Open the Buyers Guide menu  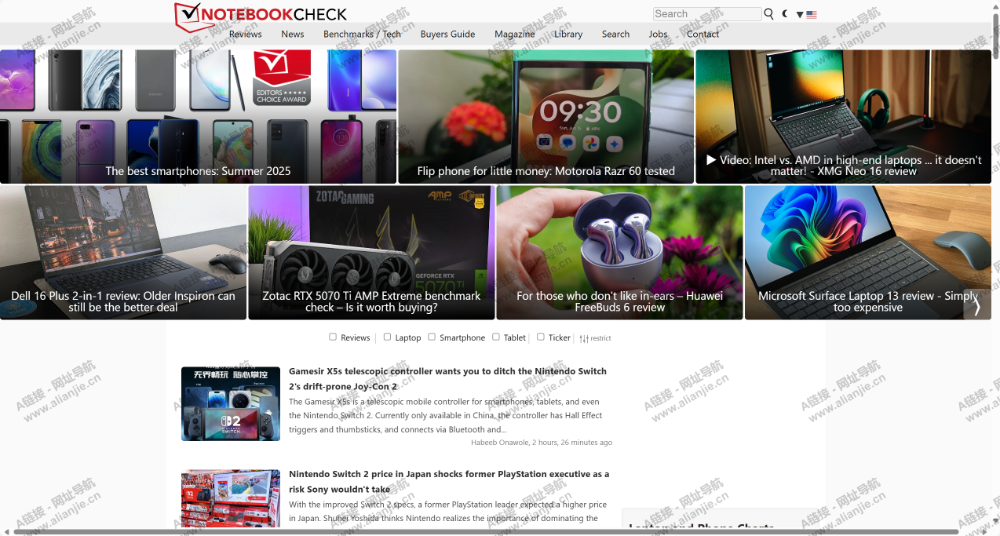tap(448, 34)
